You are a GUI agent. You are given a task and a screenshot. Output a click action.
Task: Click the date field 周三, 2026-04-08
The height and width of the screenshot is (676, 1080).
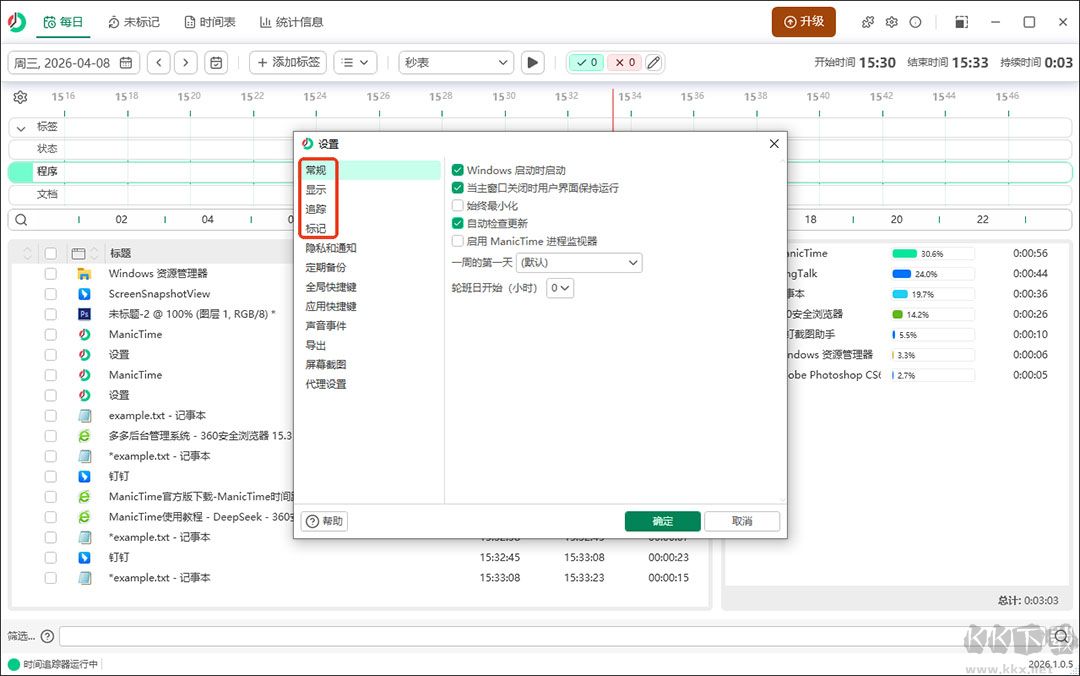tap(73, 63)
